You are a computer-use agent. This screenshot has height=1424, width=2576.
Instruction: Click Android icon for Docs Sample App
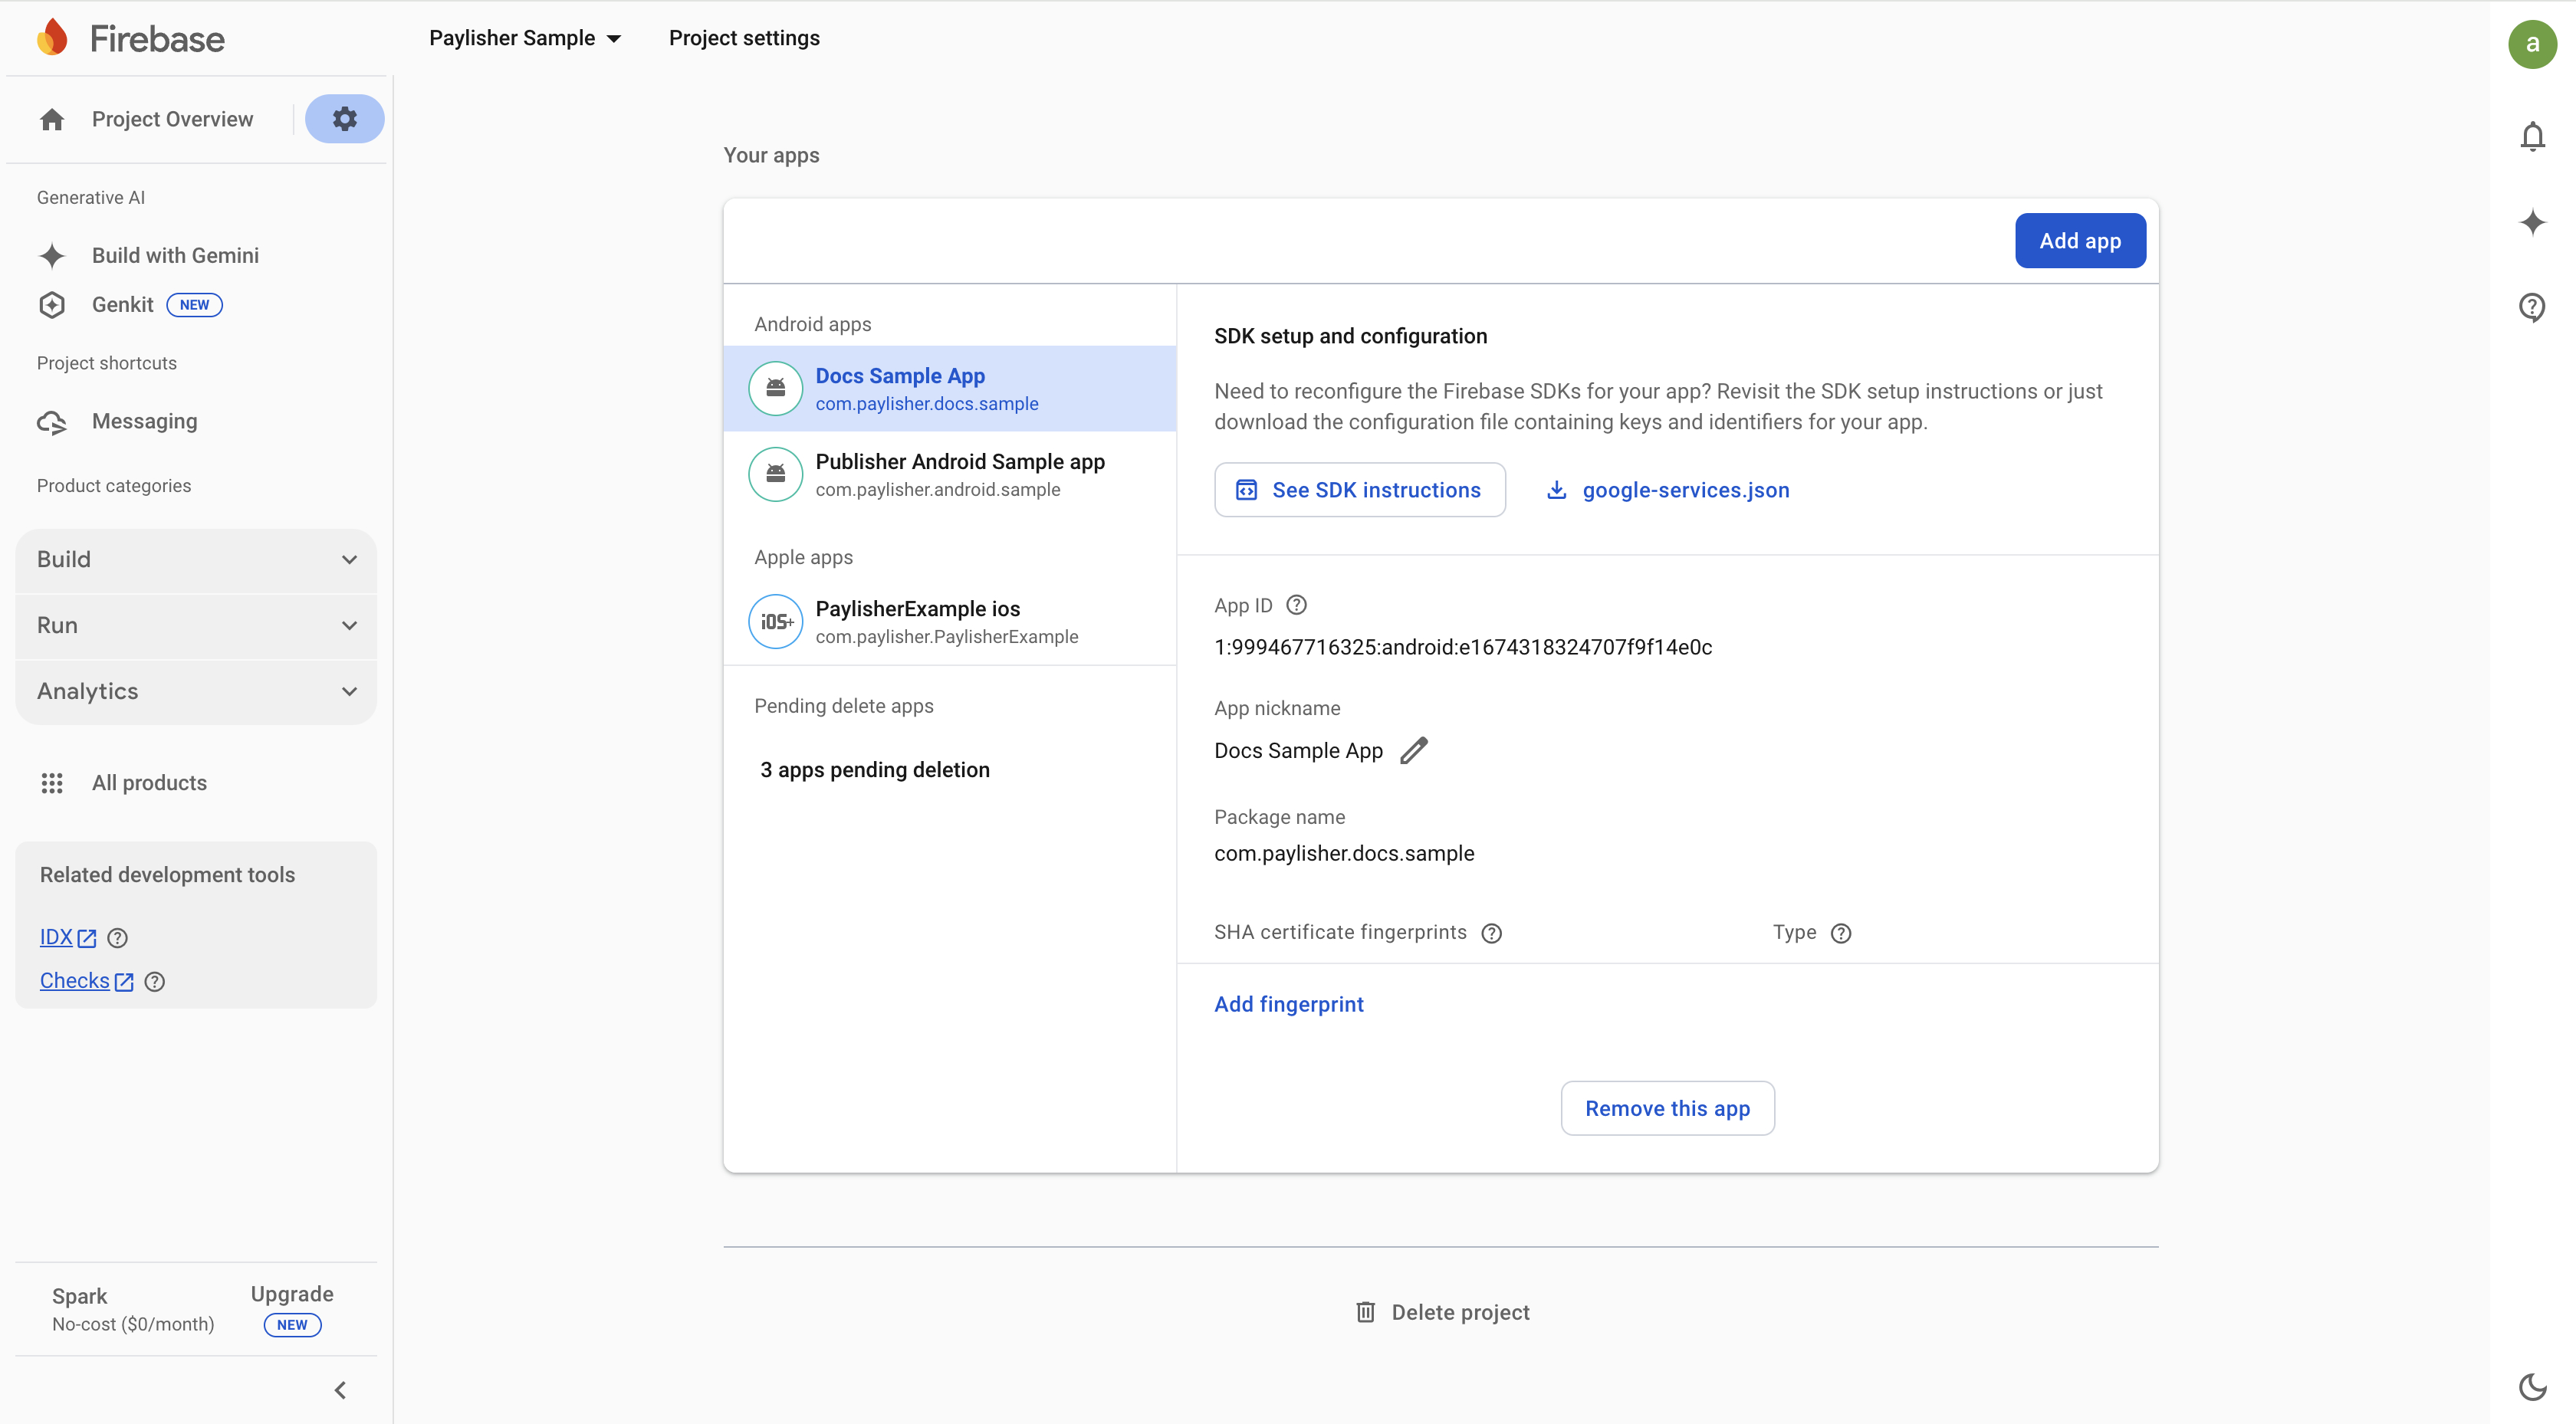click(775, 388)
